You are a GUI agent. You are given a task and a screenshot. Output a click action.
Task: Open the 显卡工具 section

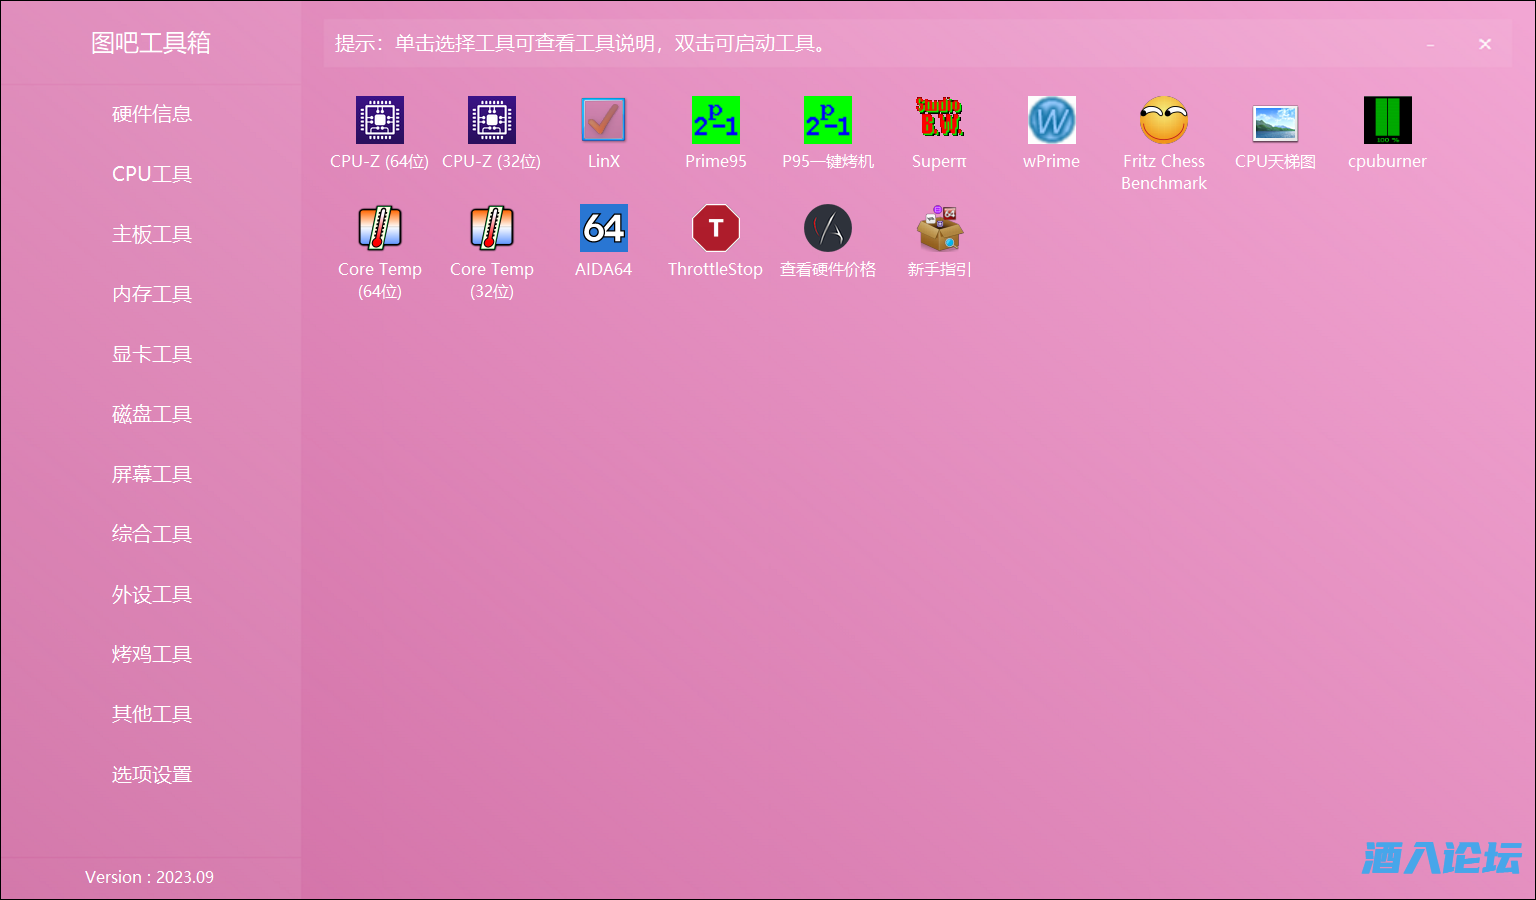151,353
